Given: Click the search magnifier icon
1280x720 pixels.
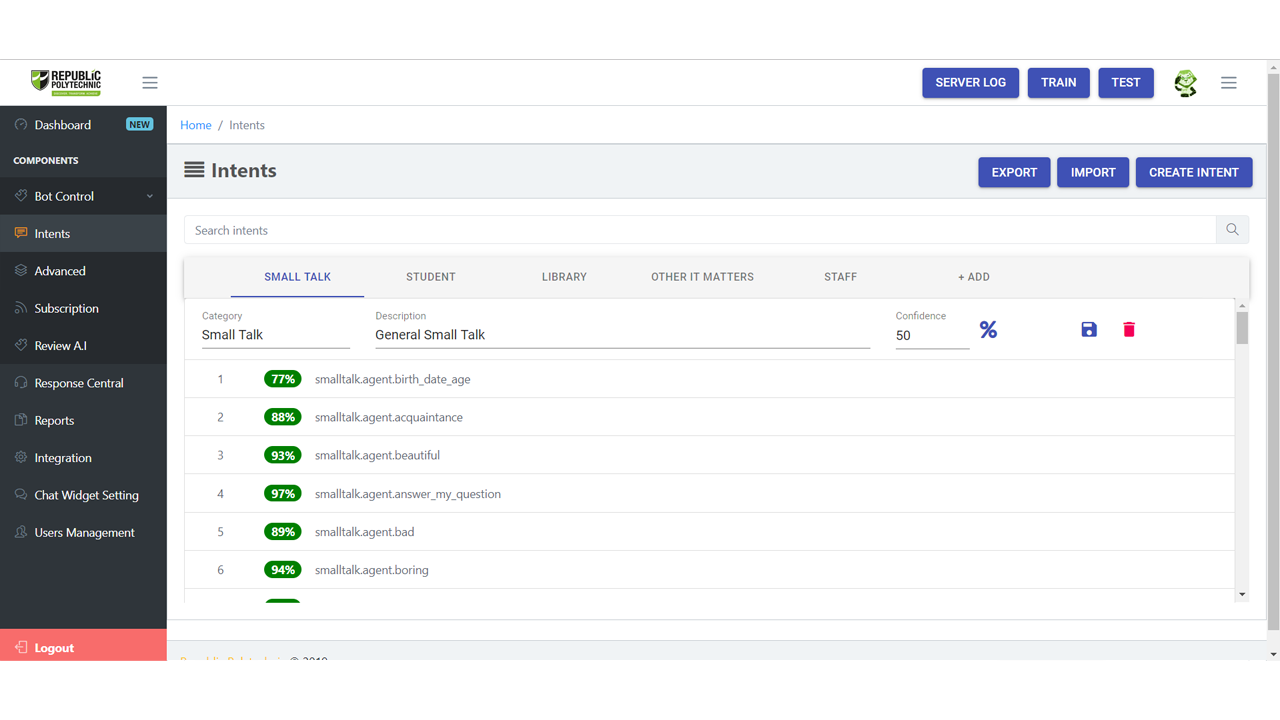Looking at the screenshot, I should point(1232,230).
